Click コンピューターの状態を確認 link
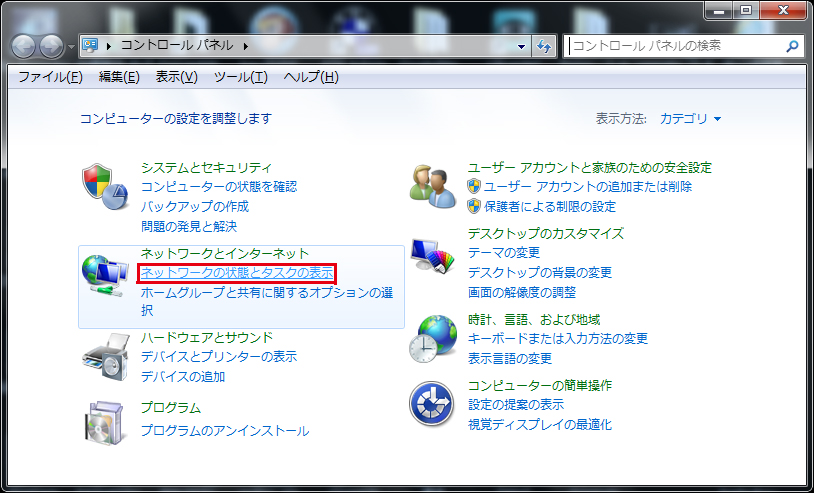814x493 pixels. point(219,186)
